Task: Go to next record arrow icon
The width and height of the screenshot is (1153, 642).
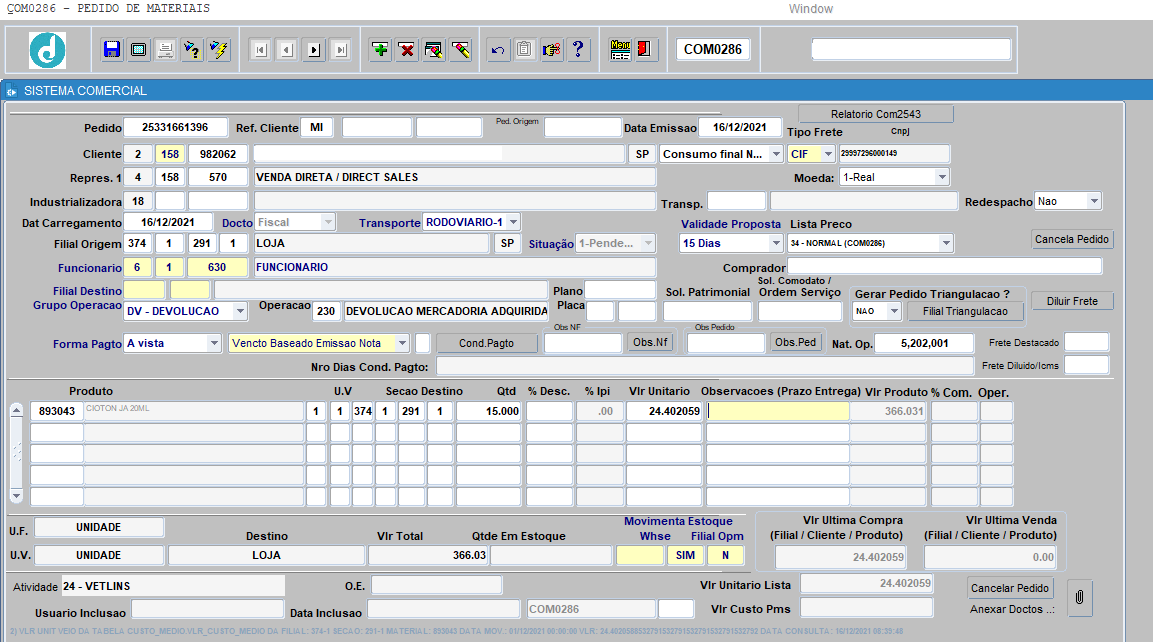Action: point(314,50)
